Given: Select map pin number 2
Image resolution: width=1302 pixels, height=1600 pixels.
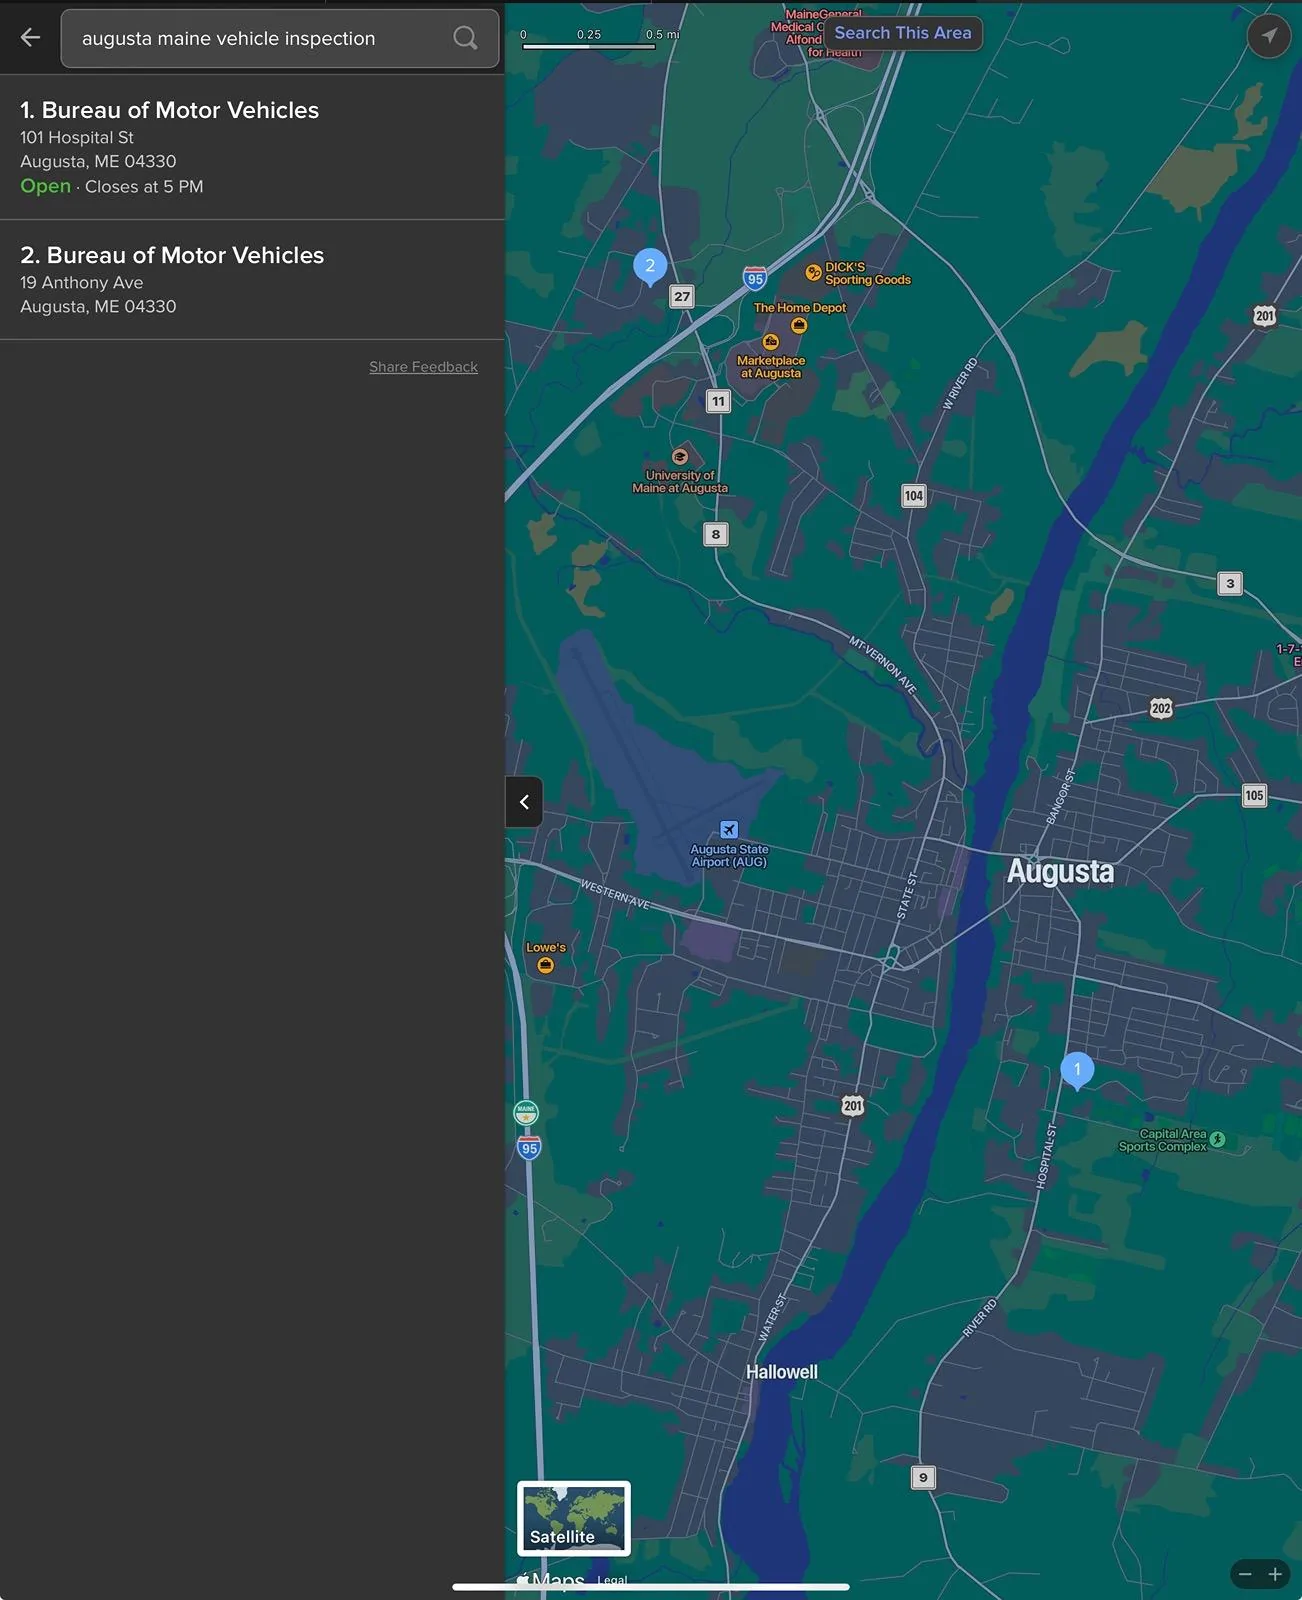Looking at the screenshot, I should tap(650, 266).
